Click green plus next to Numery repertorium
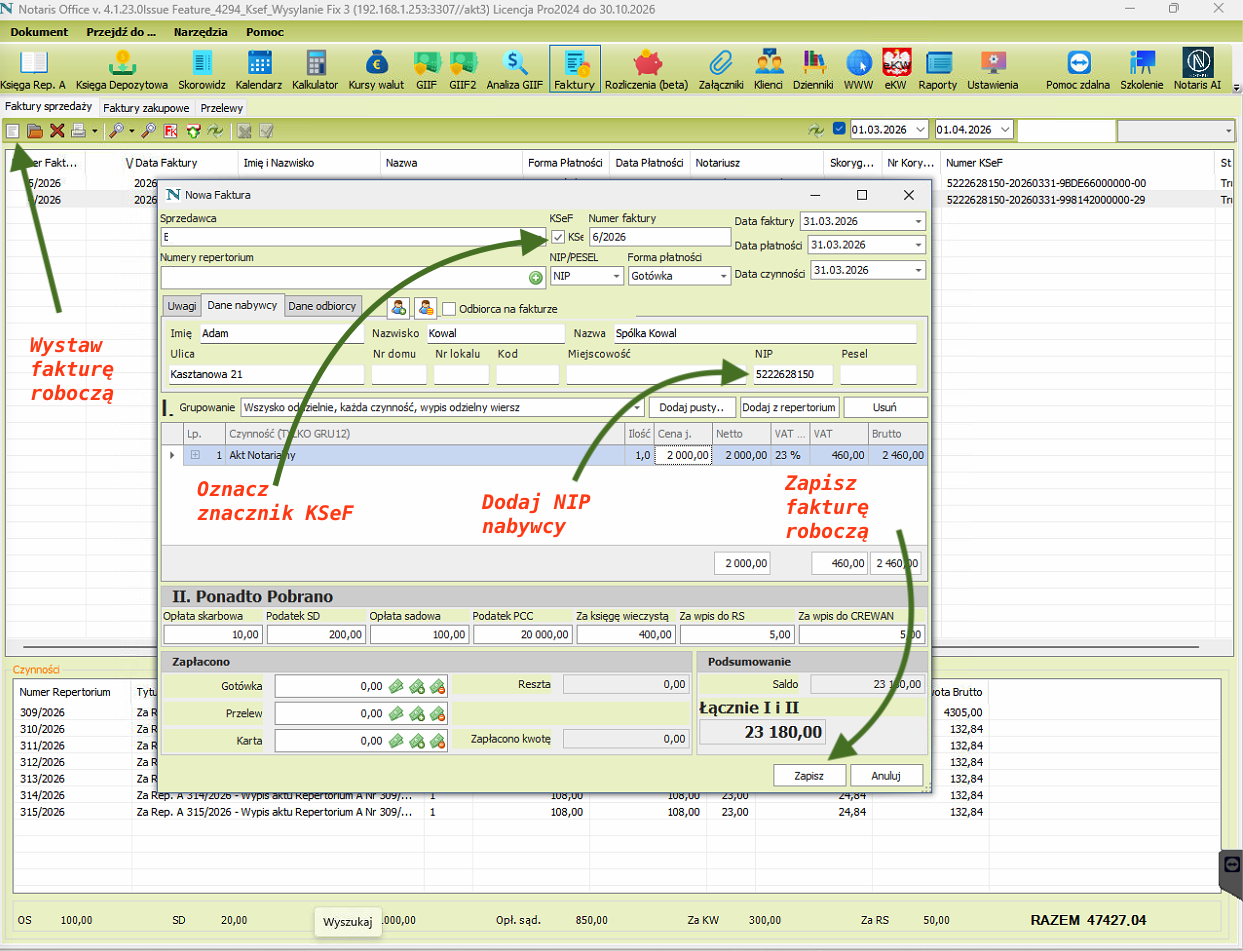The width and height of the screenshot is (1243, 951). (536, 277)
